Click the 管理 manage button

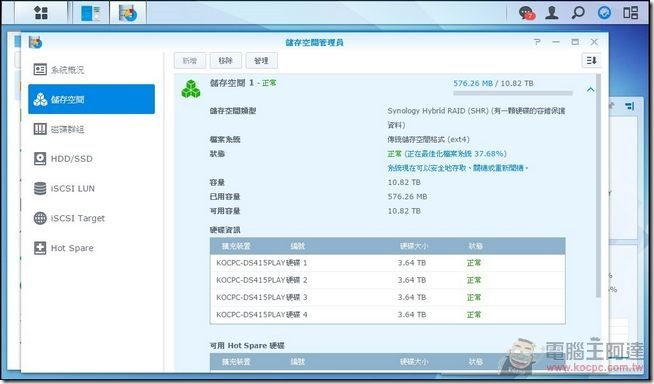262,60
